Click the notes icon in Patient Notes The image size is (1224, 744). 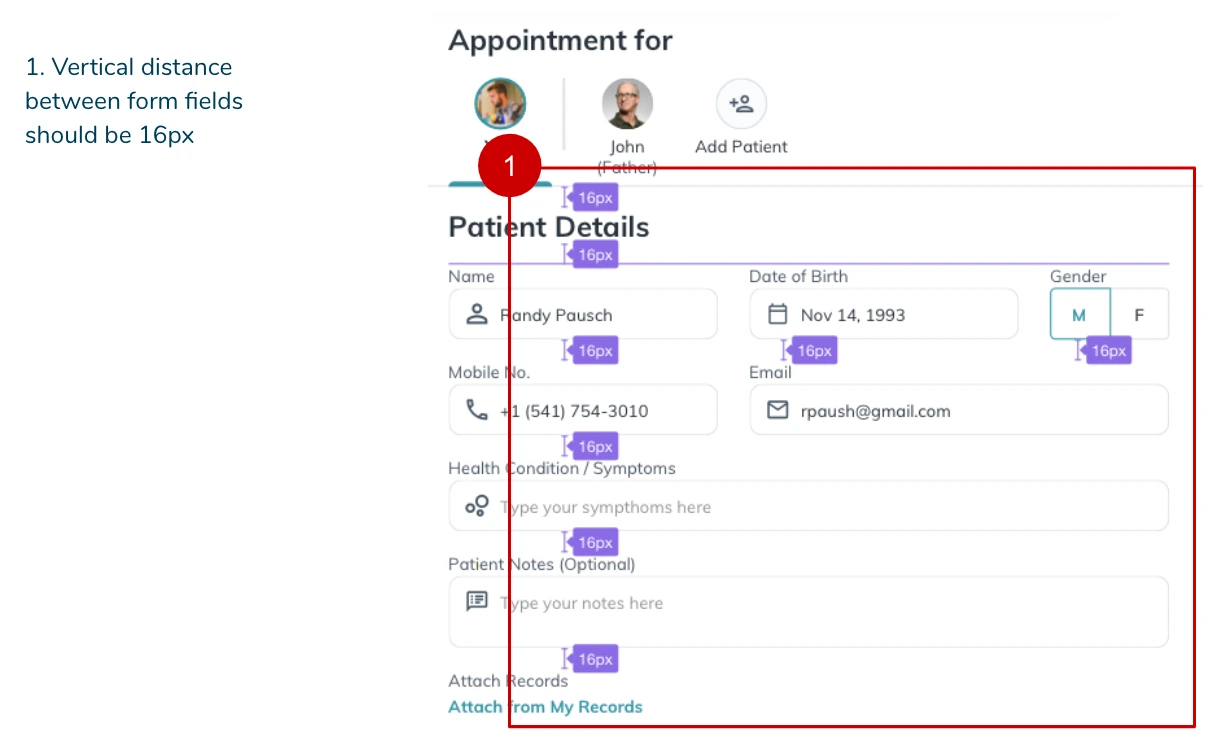click(477, 601)
